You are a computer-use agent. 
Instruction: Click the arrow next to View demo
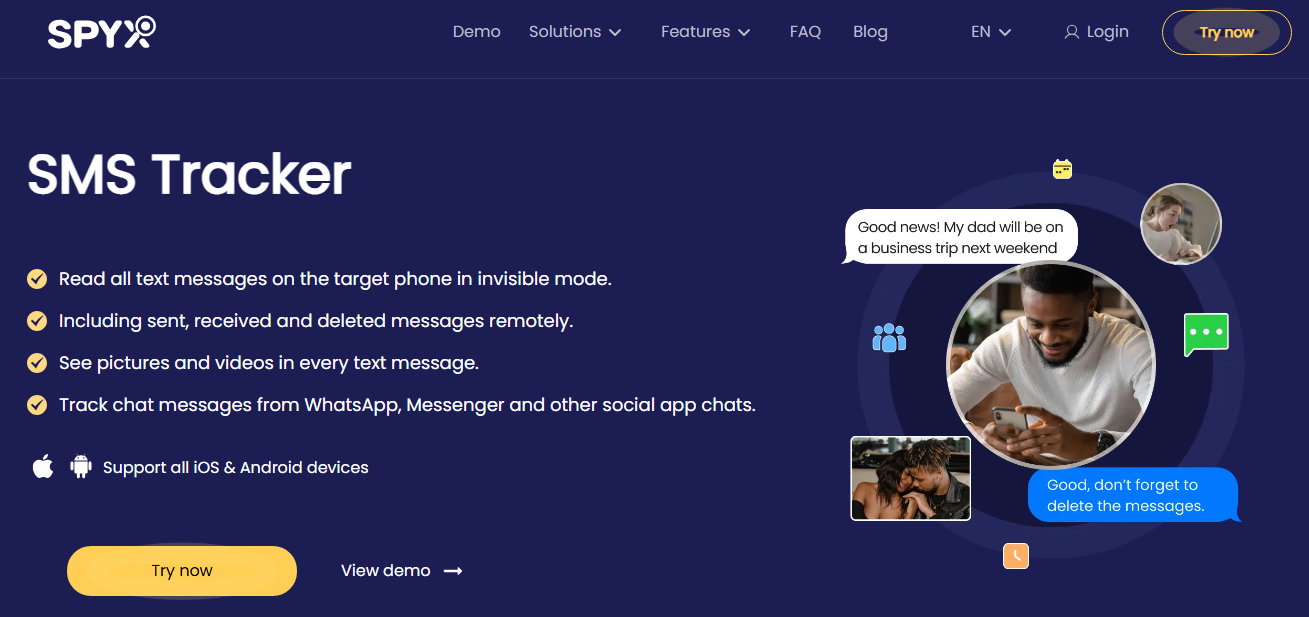point(453,571)
